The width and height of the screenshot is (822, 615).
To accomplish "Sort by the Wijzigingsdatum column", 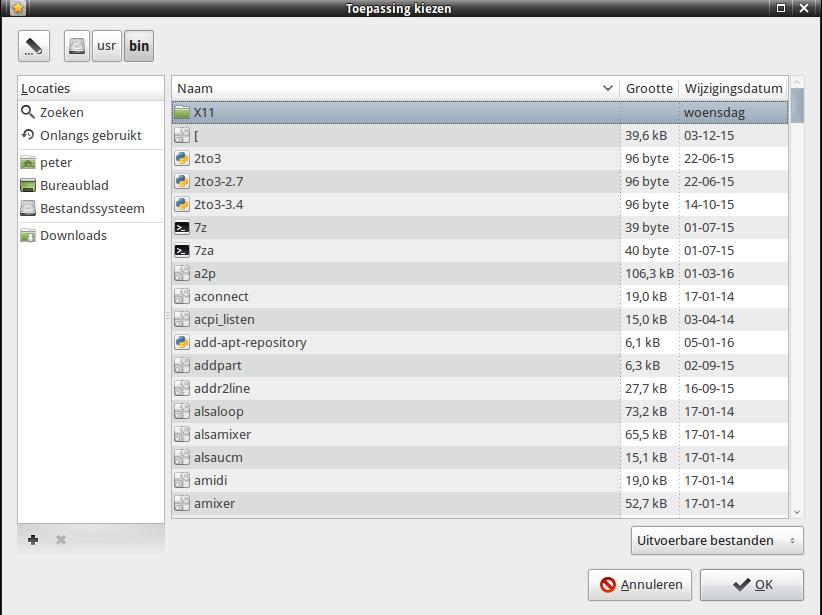I will 733,88.
